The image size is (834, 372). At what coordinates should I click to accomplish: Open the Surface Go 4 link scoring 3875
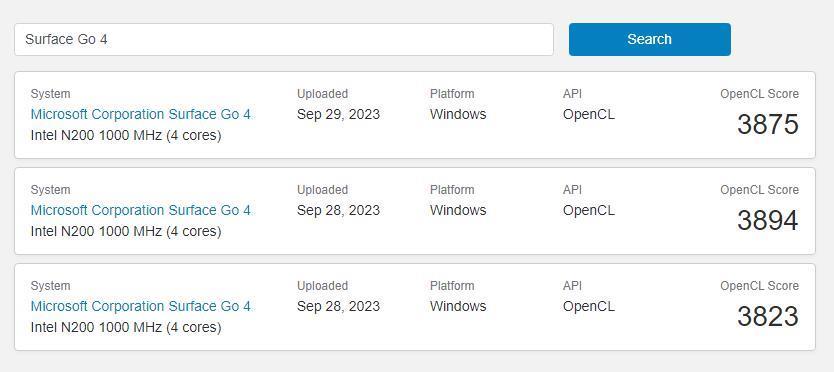pos(140,114)
